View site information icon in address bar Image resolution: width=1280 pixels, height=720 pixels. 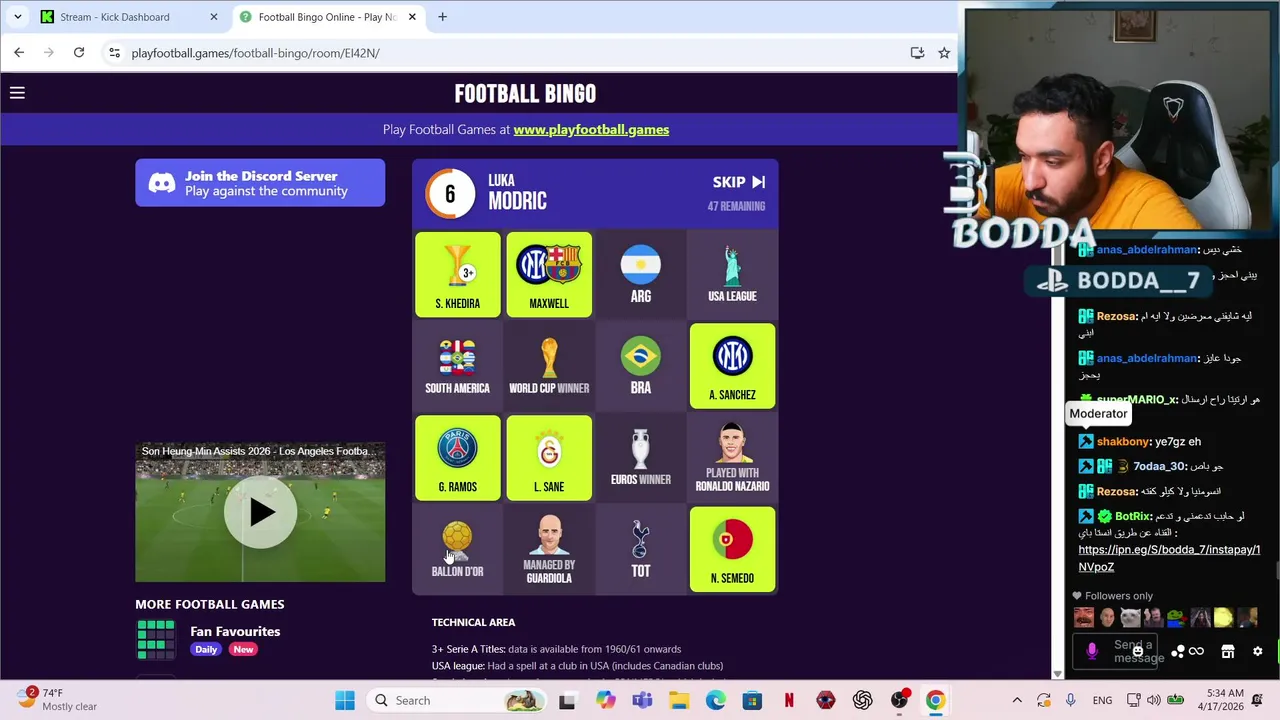pos(114,53)
